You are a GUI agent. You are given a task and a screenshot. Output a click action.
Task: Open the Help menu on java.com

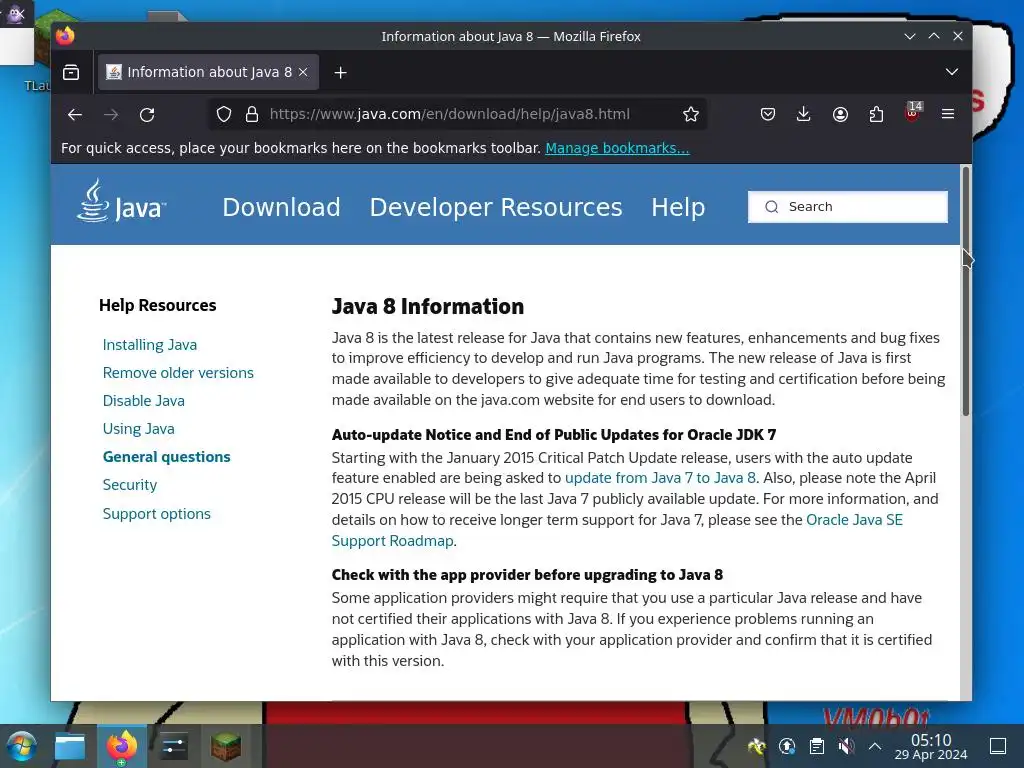678,207
